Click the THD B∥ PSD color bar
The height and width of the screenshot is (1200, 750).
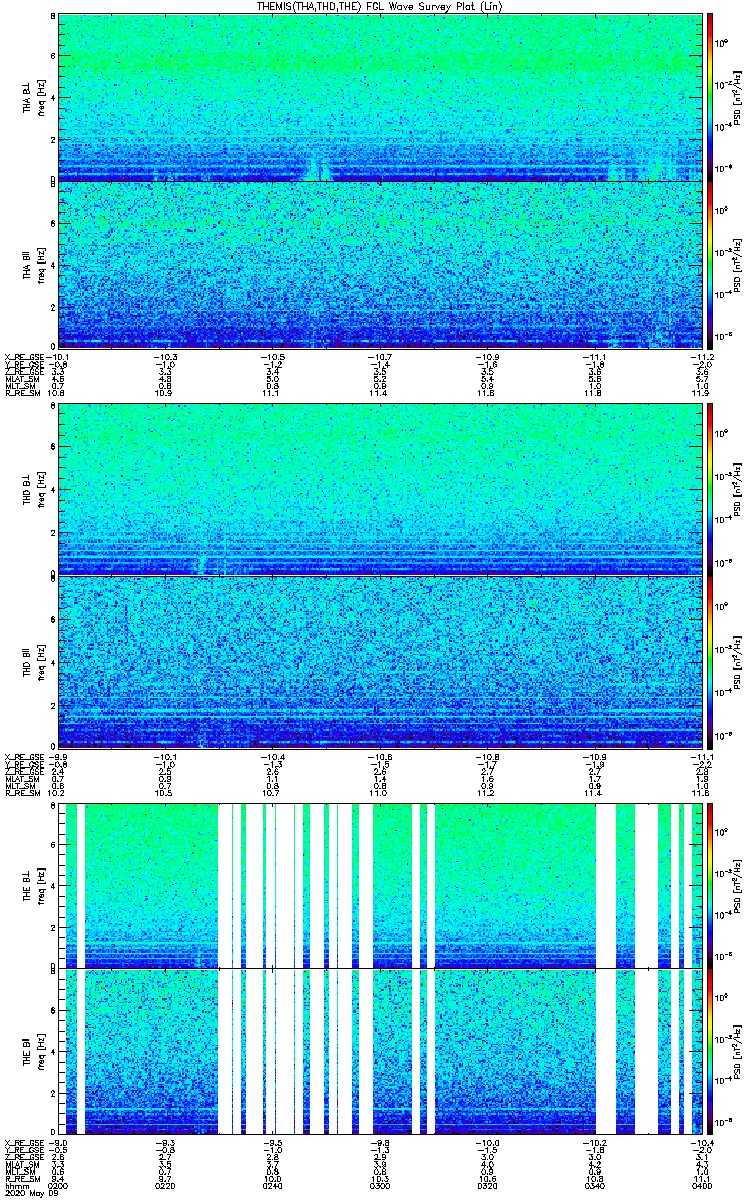(x=710, y=660)
